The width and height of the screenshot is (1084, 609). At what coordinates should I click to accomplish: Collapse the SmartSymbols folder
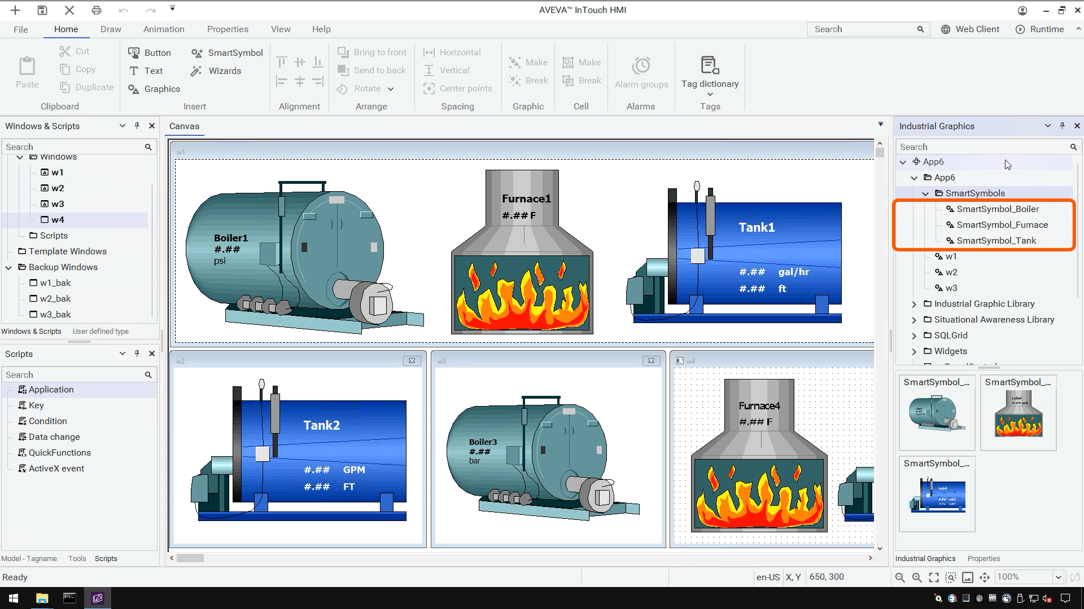[926, 194]
